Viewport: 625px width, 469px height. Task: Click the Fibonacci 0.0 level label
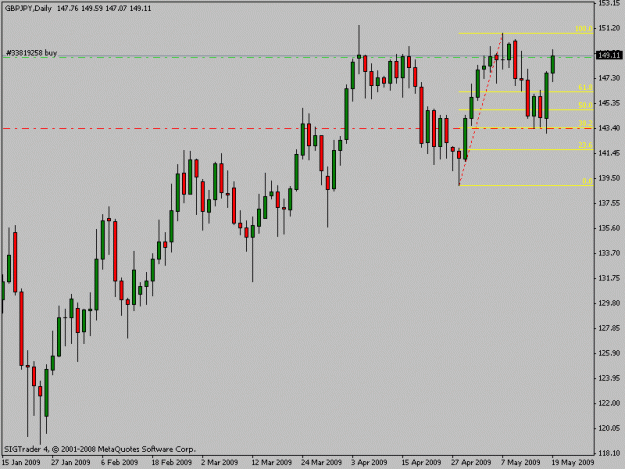coord(587,181)
